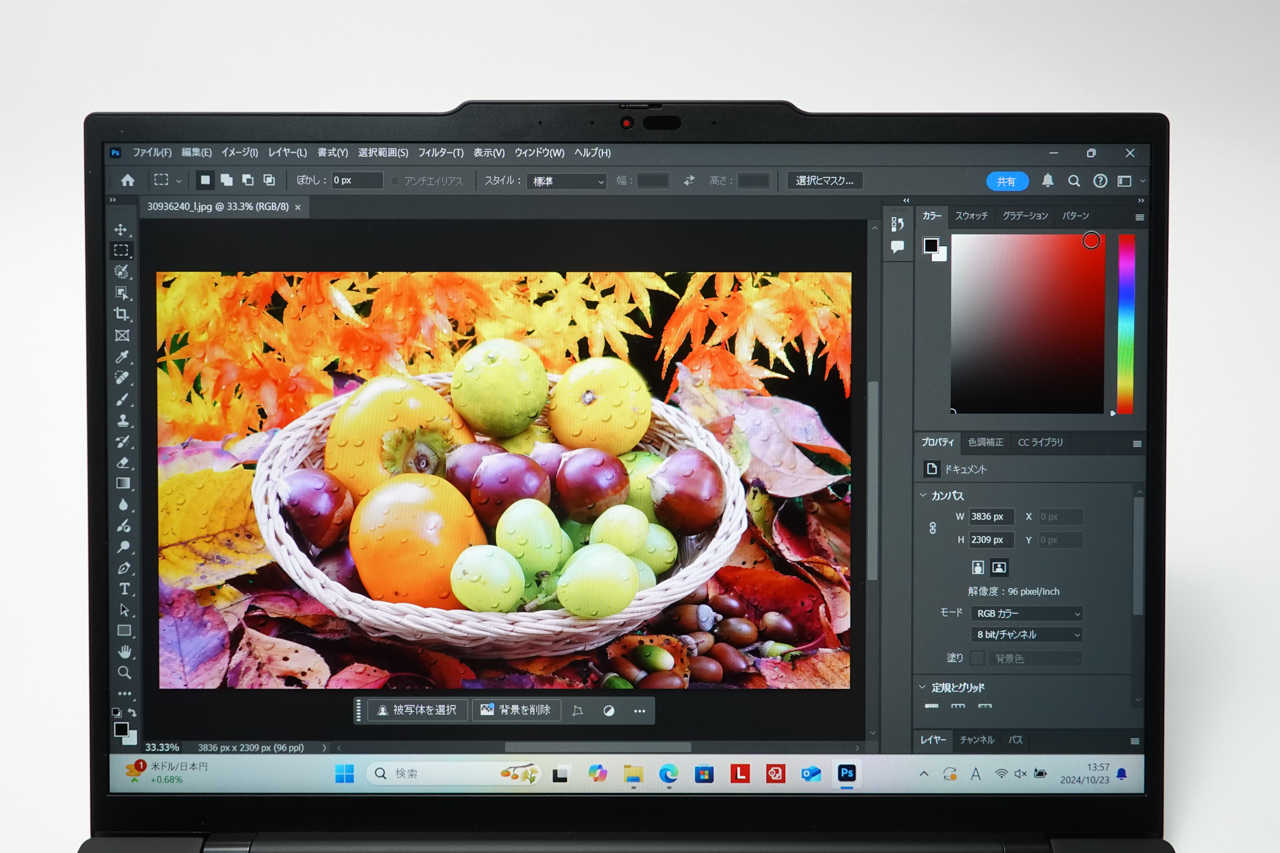The width and height of the screenshot is (1280, 853).
Task: Open the History panel icon
Action: pos(897,224)
